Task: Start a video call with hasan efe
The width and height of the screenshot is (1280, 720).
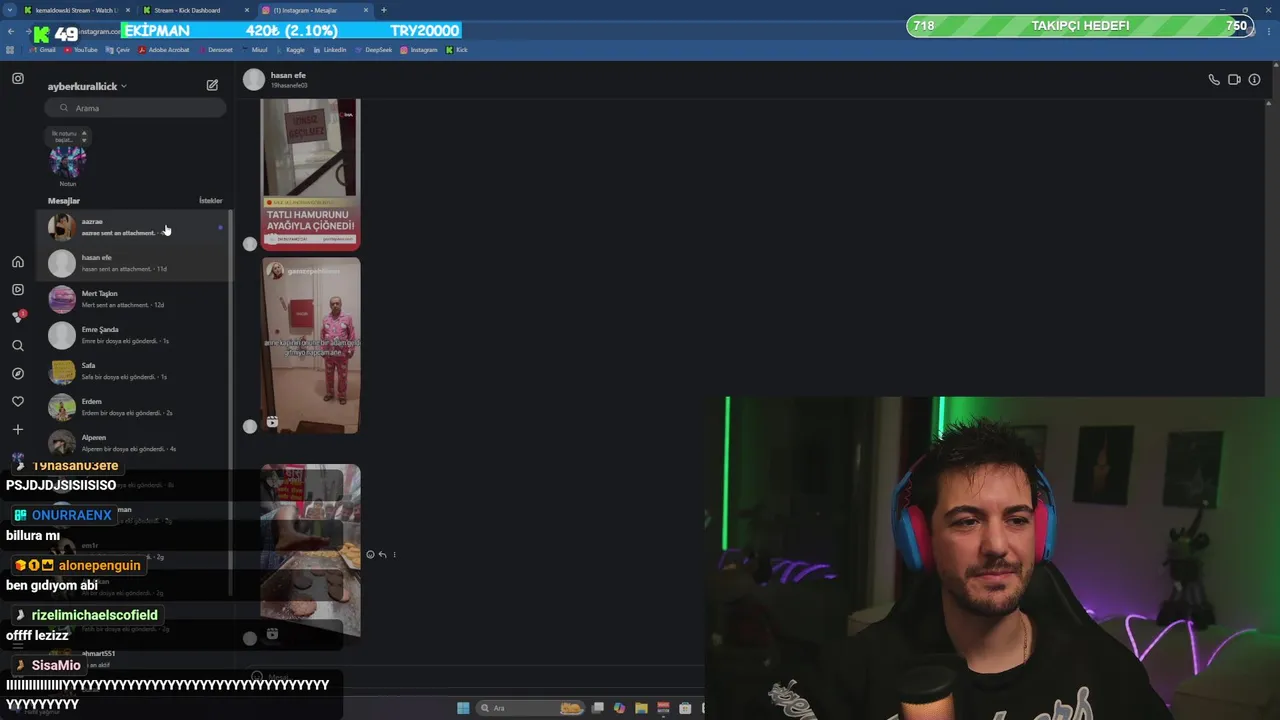Action: tap(1234, 80)
